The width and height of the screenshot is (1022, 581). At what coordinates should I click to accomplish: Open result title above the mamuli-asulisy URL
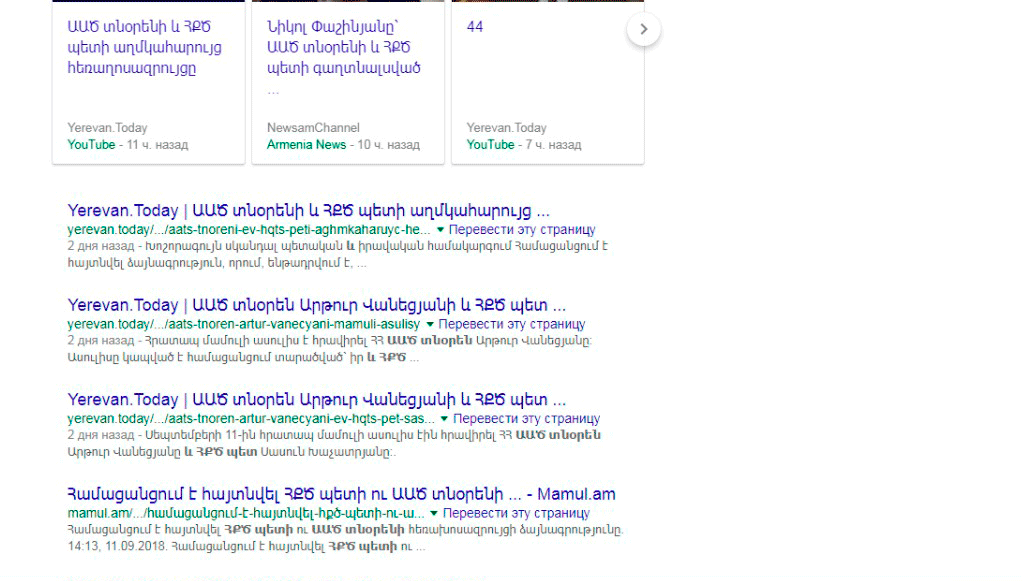click(x=316, y=305)
